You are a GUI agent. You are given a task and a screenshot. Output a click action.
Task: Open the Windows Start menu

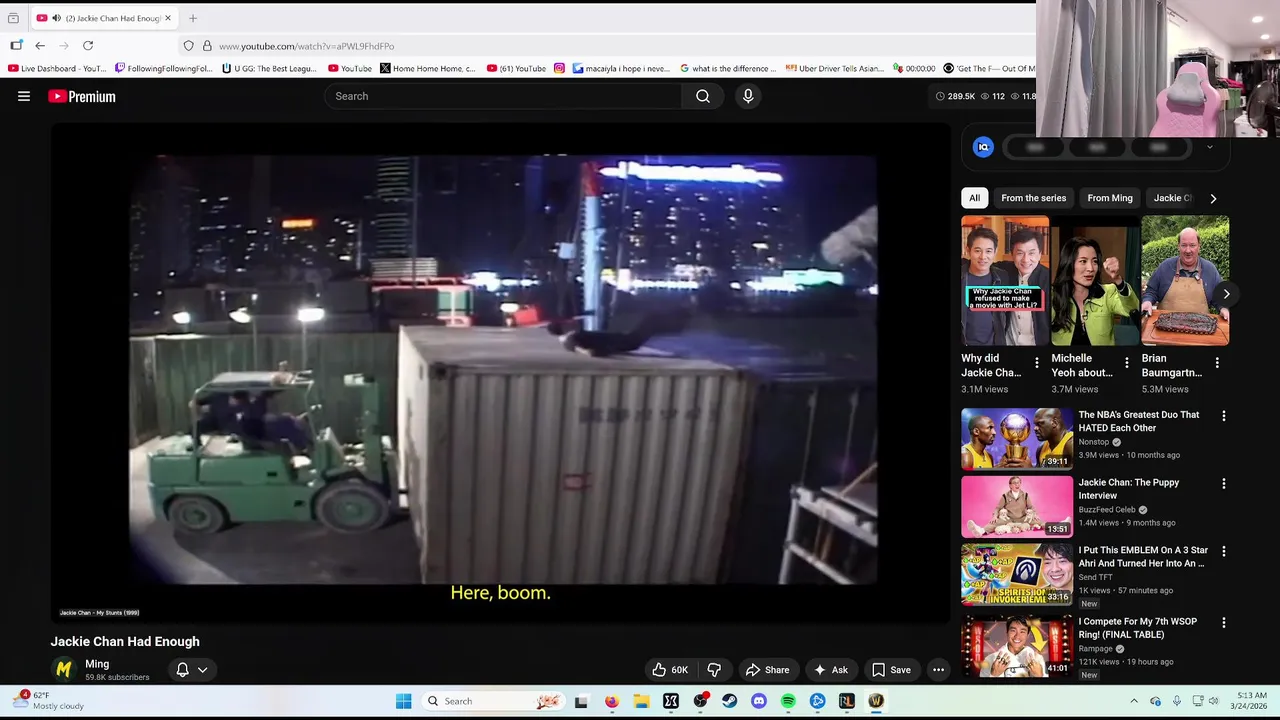404,701
